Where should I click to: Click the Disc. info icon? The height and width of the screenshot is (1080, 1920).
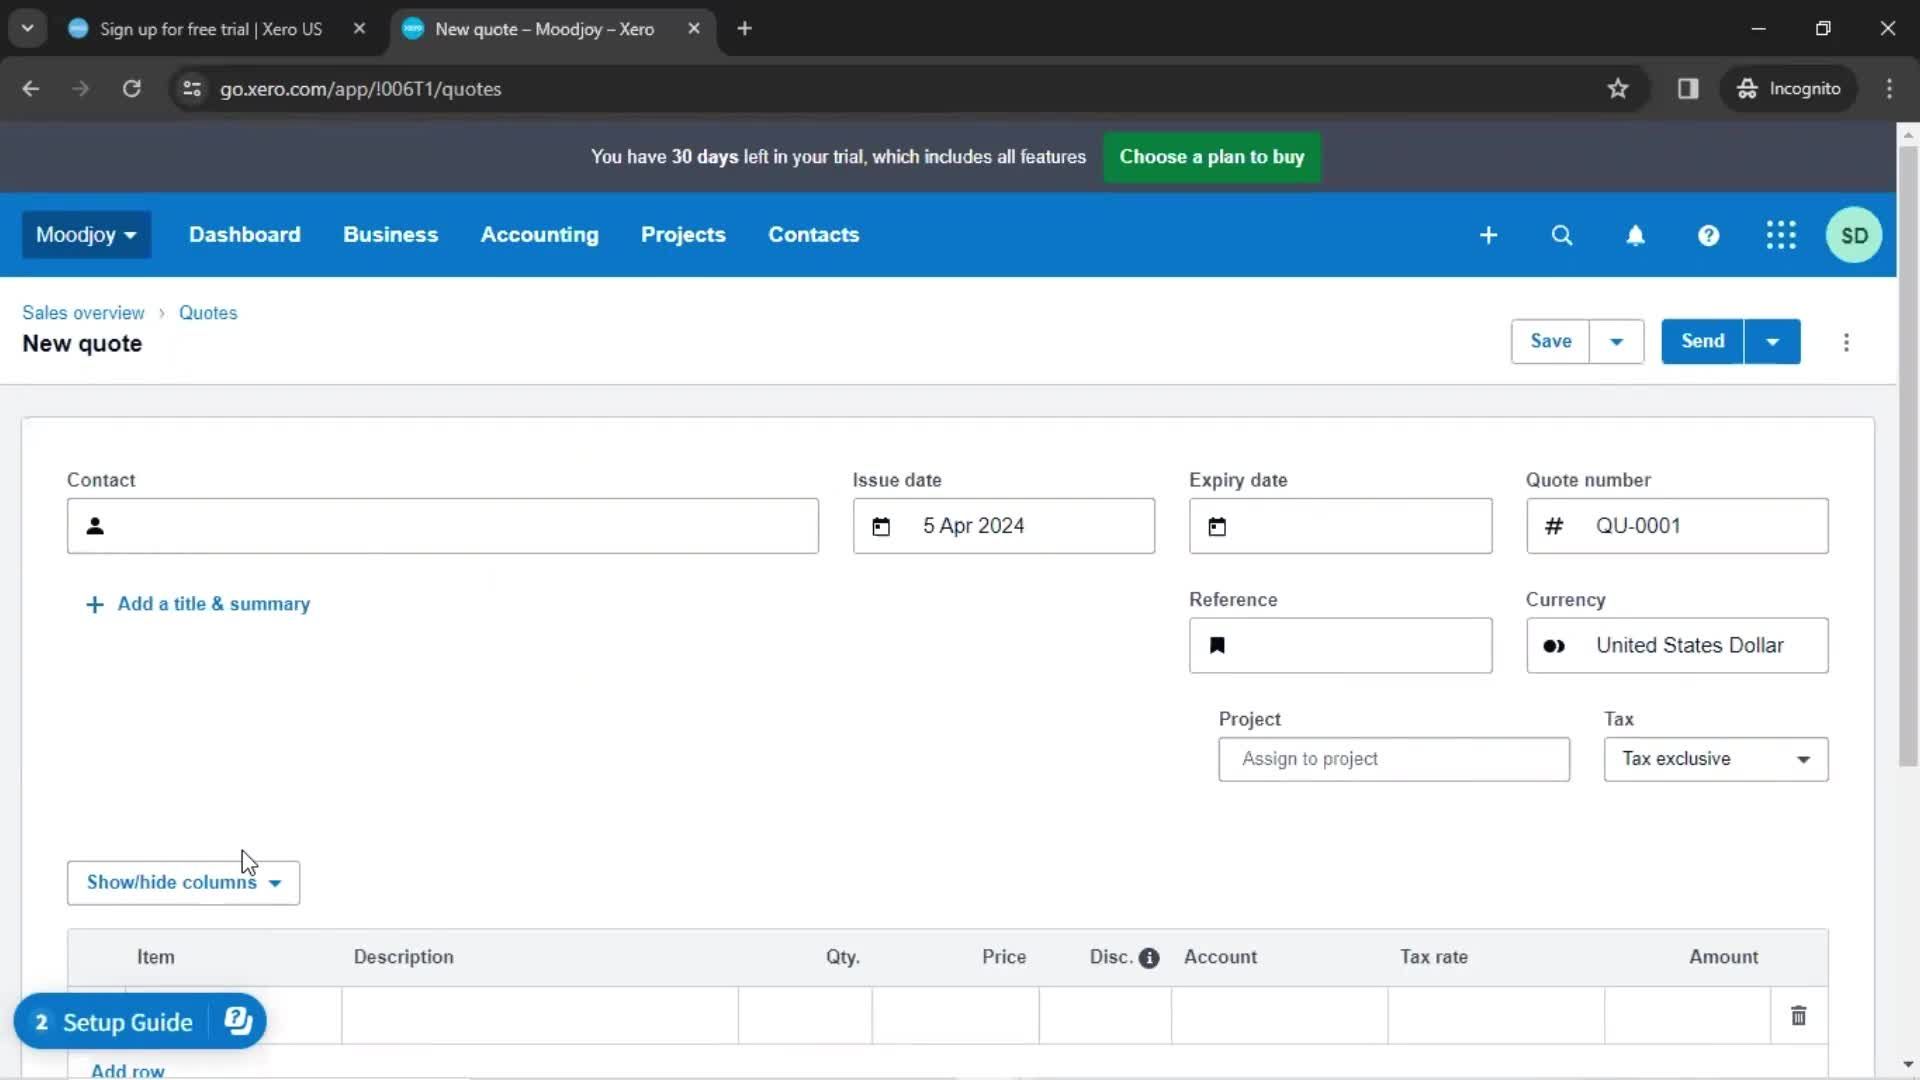(x=1149, y=958)
